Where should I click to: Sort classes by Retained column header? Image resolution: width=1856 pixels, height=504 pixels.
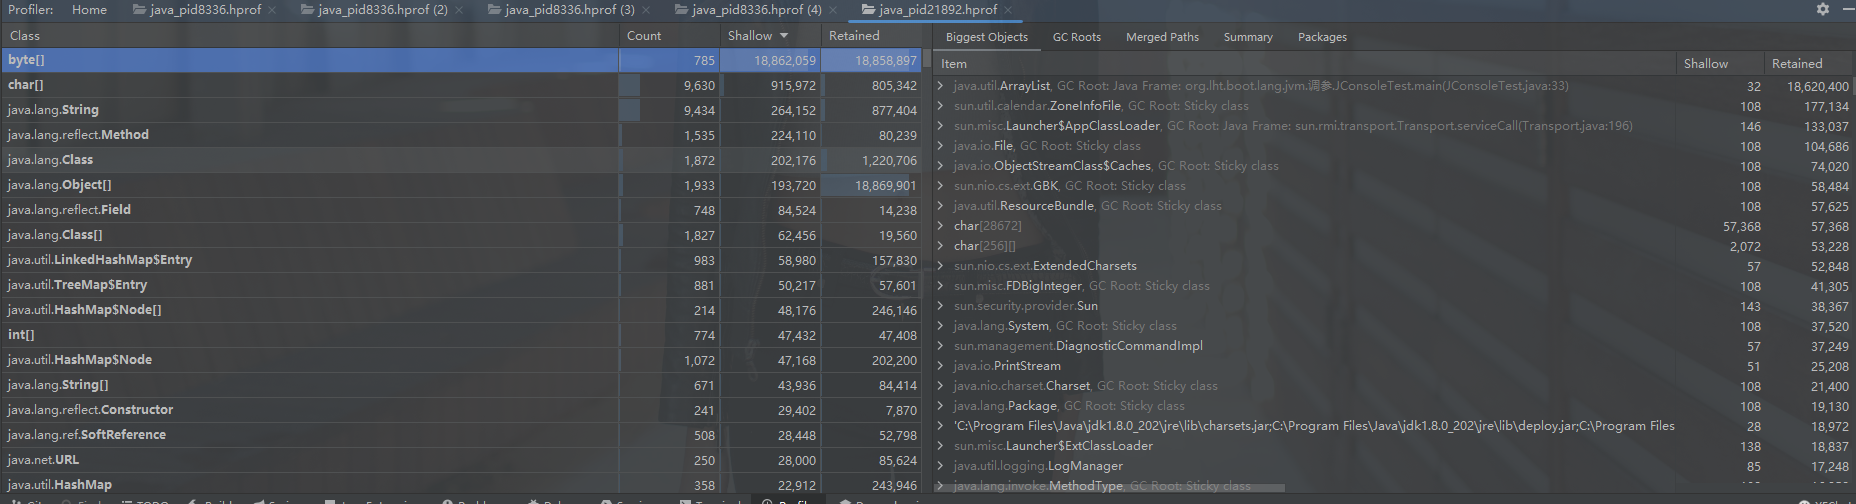854,36
